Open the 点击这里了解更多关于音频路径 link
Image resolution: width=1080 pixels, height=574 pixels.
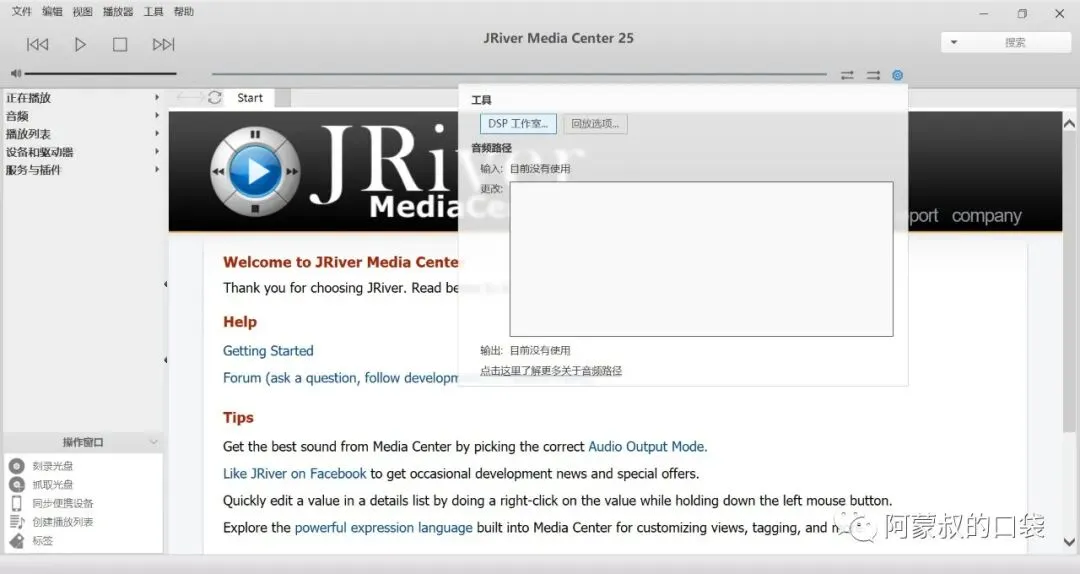[551, 371]
